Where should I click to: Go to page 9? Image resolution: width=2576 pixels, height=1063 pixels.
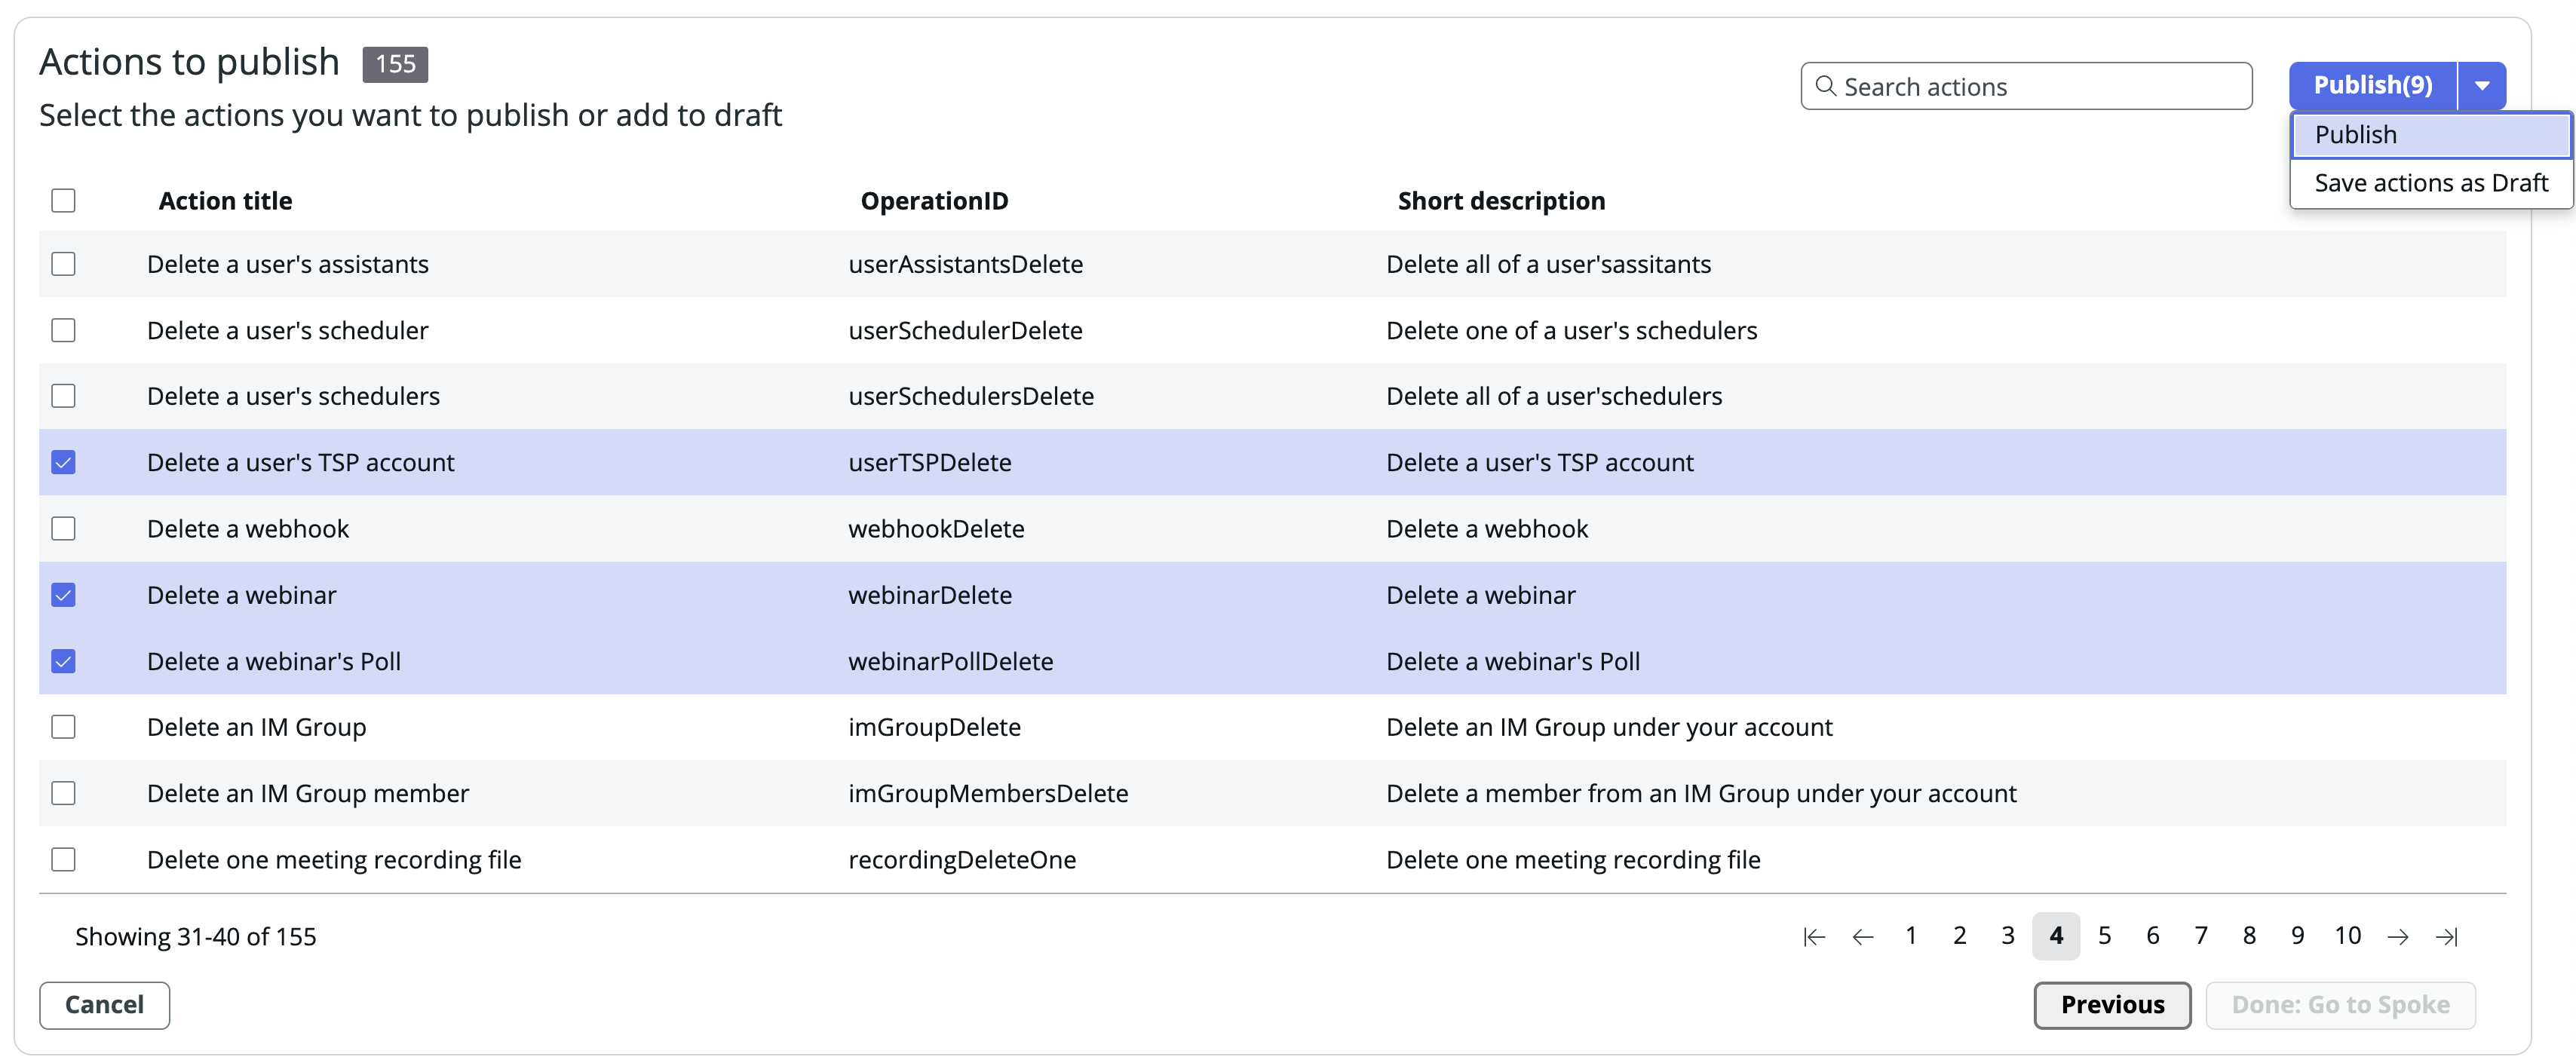[x=2298, y=936]
